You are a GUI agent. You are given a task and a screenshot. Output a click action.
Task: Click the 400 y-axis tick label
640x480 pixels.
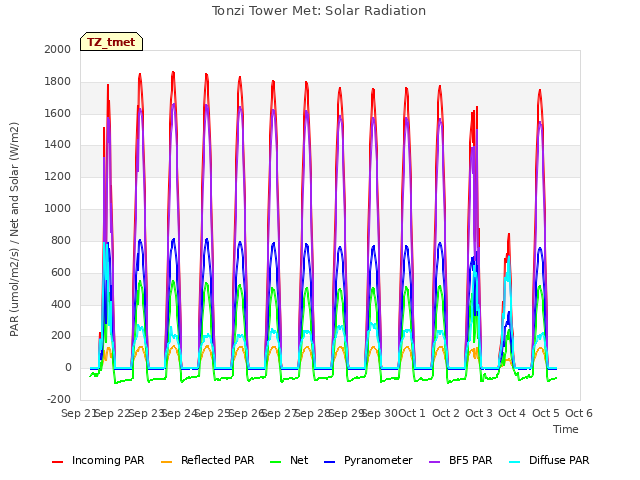click(61, 304)
